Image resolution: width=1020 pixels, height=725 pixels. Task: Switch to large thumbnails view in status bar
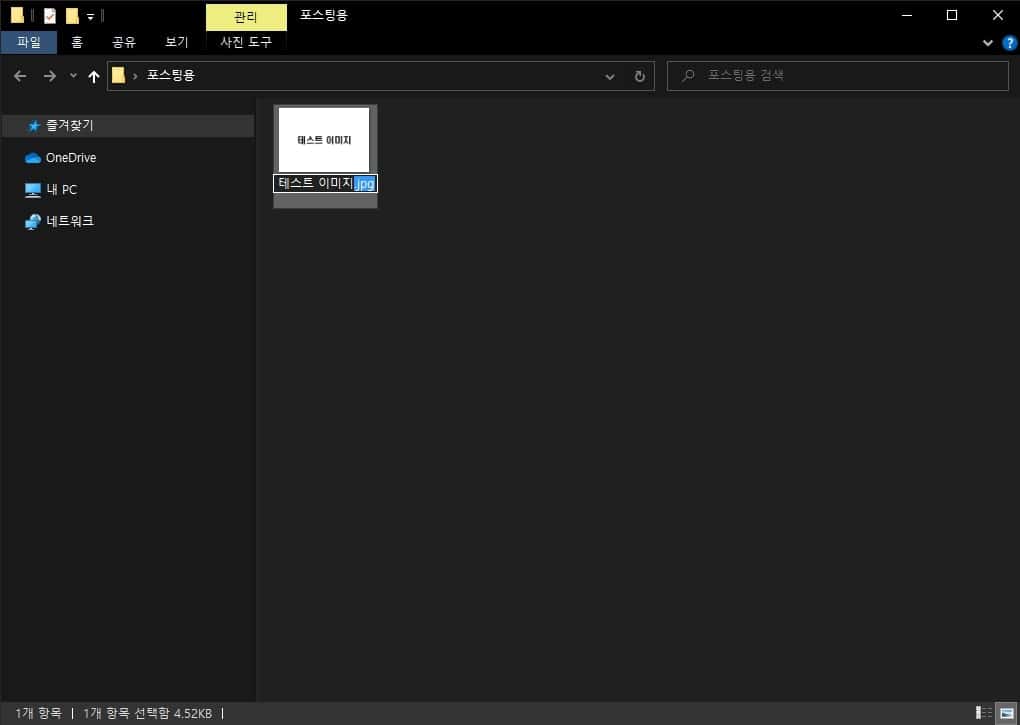click(1006, 713)
